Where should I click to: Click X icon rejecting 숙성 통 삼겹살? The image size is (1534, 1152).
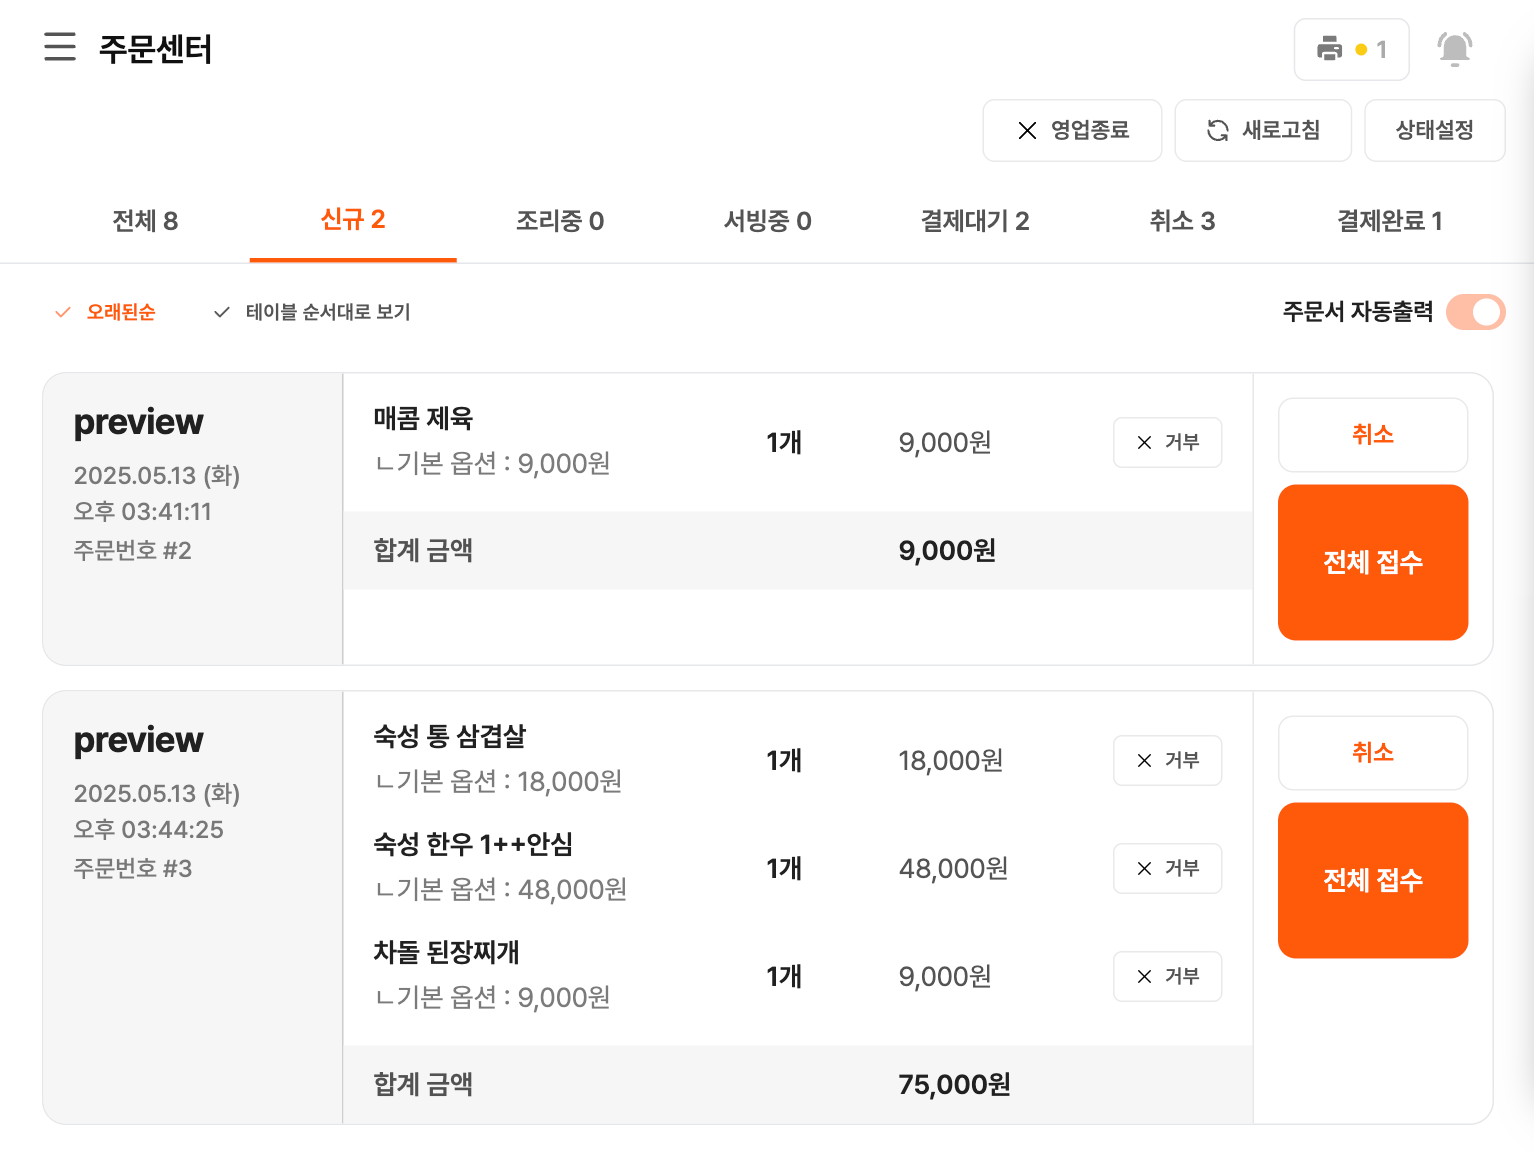(1144, 760)
